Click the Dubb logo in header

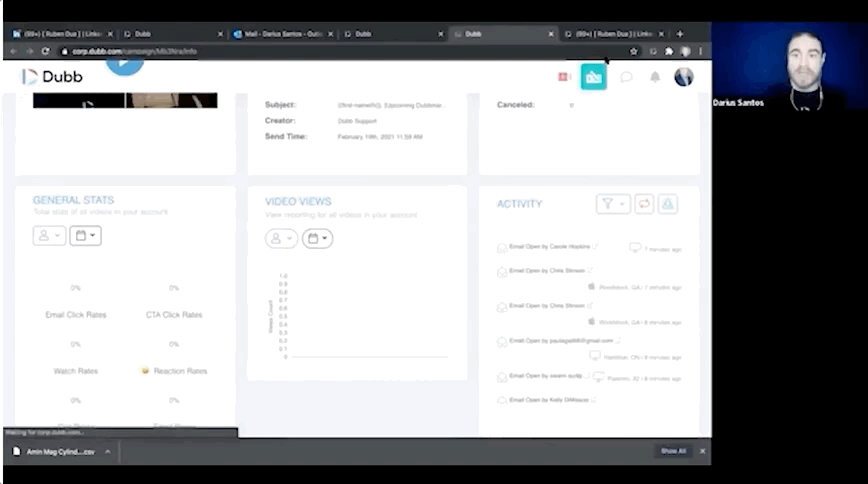pyautogui.click(x=52, y=76)
